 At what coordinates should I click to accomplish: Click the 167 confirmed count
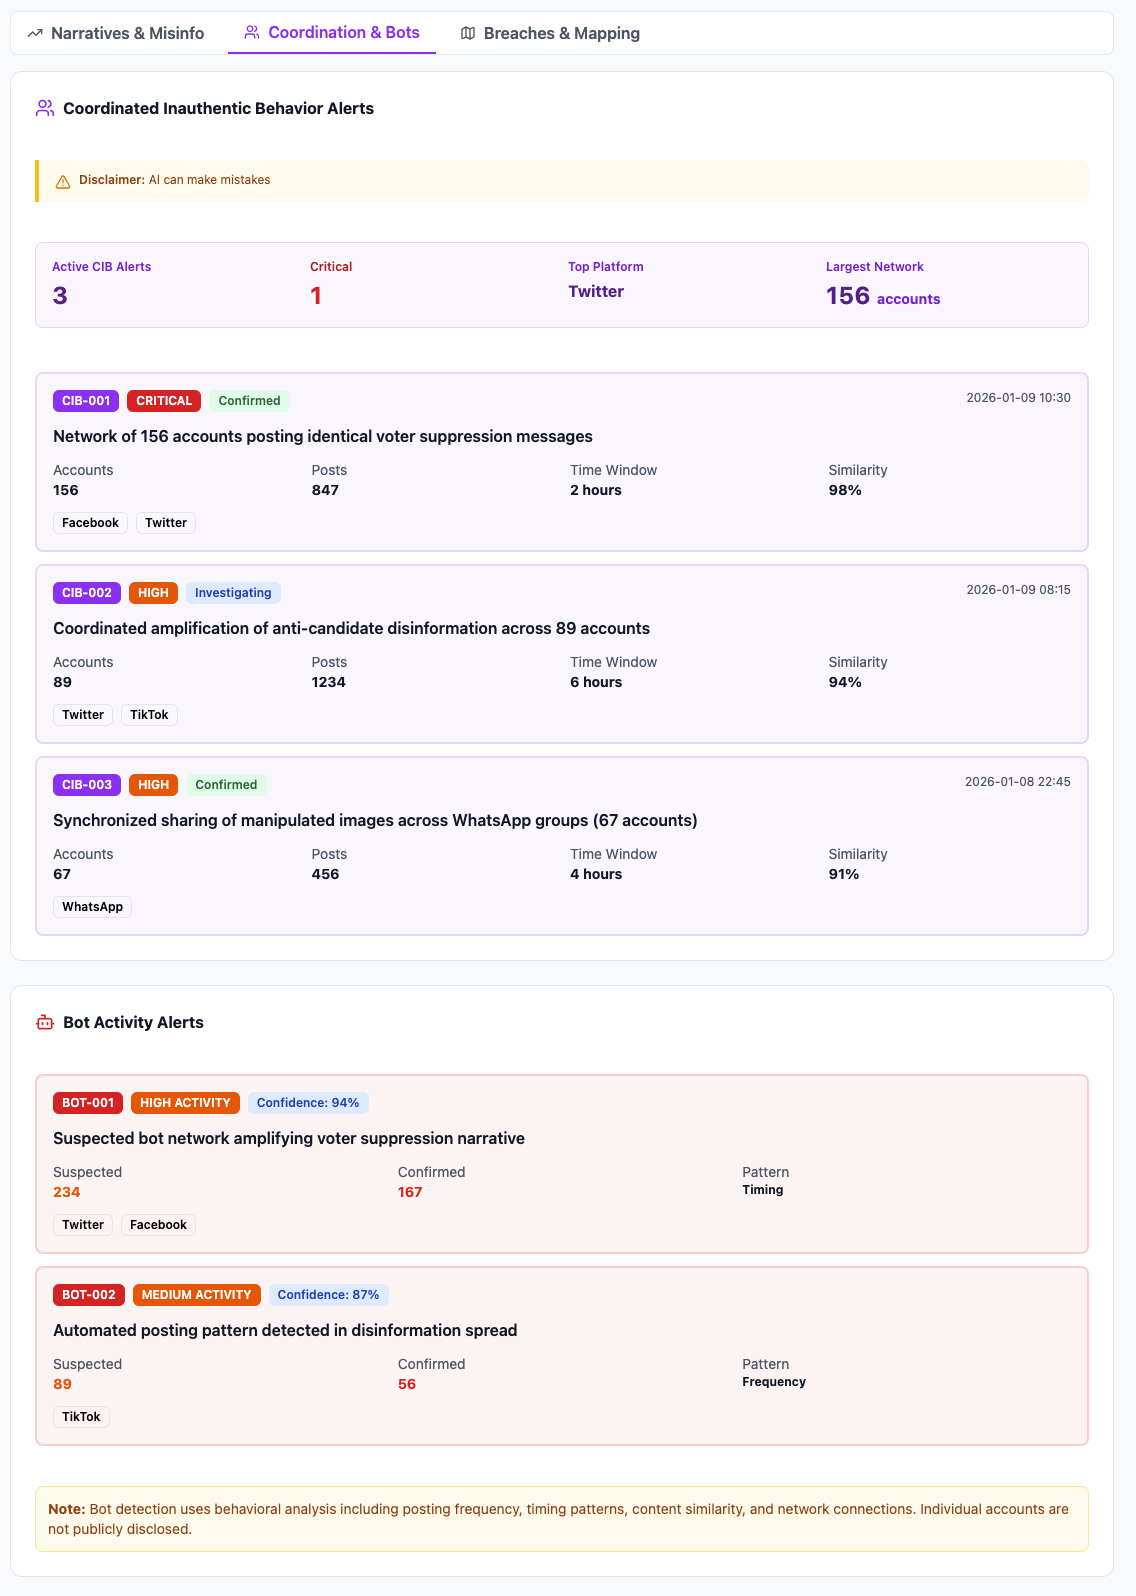[x=410, y=1192]
